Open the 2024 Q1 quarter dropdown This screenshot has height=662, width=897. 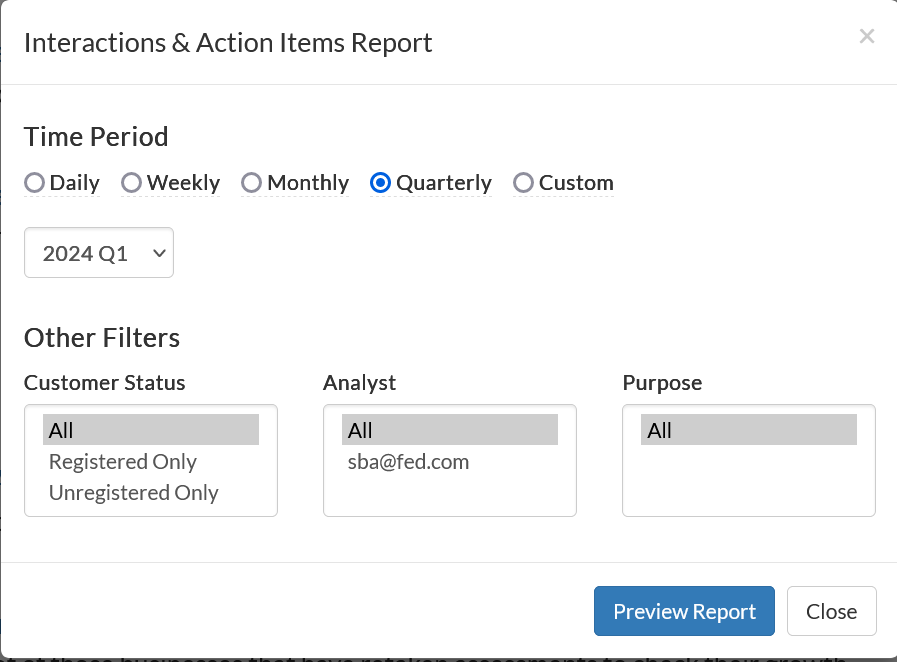99,253
